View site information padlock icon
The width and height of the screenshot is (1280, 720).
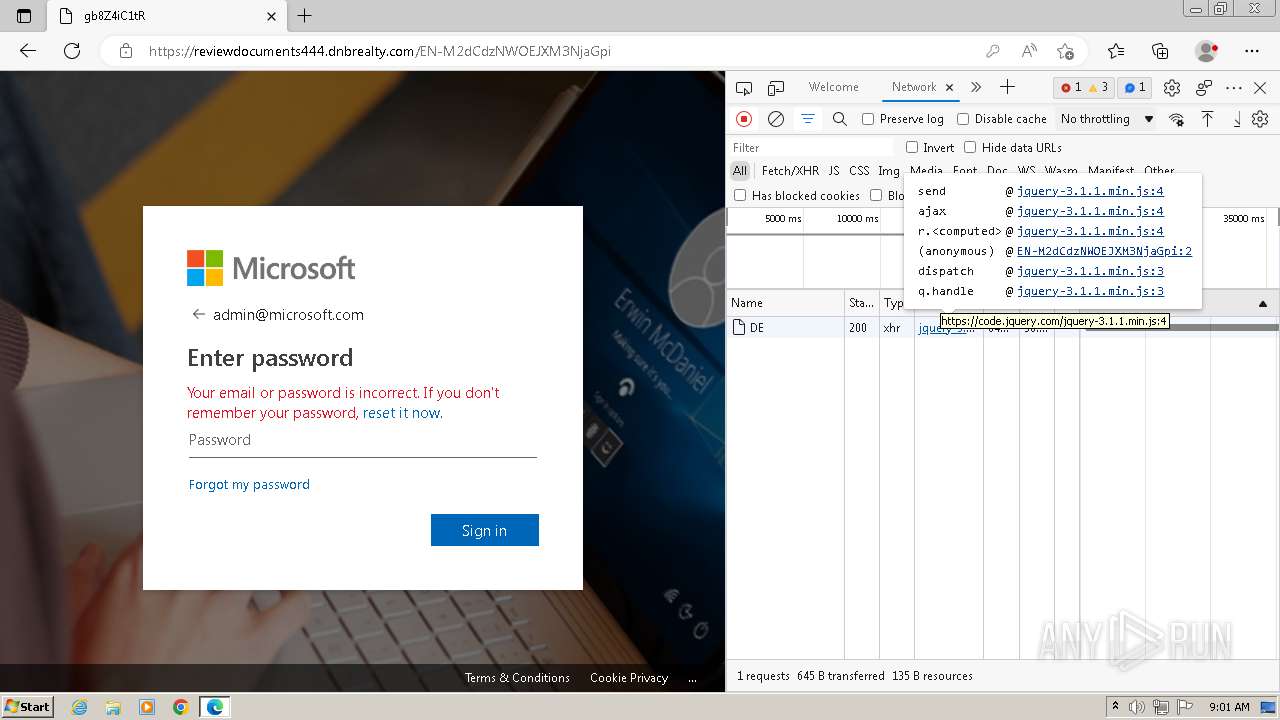point(125,51)
